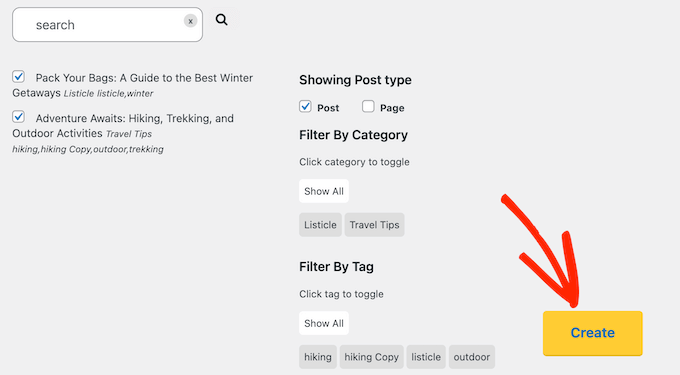Toggle the Travel Tips category filter
The width and height of the screenshot is (680, 375).
[x=375, y=225]
